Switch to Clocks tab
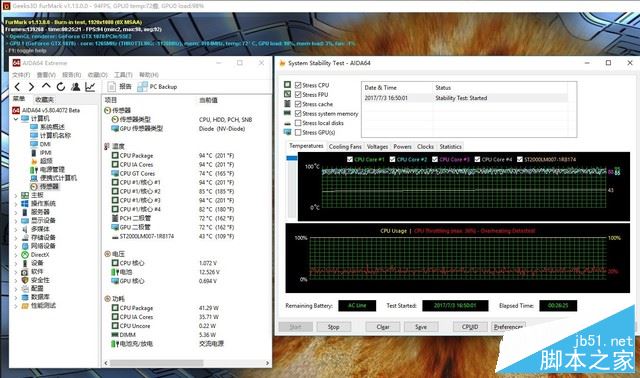 pos(425,147)
